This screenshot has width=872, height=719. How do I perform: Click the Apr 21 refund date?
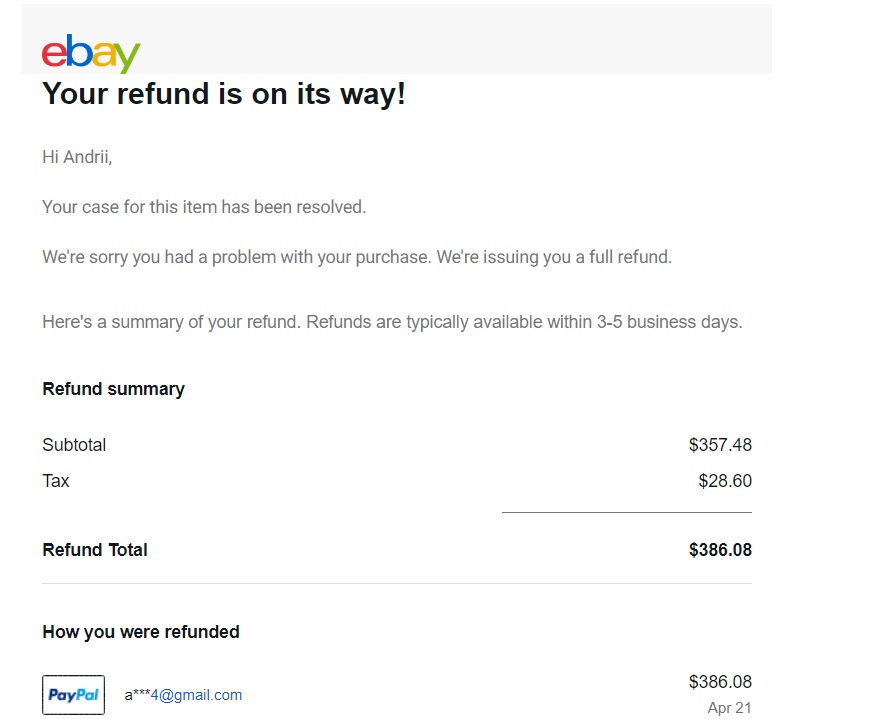[729, 708]
